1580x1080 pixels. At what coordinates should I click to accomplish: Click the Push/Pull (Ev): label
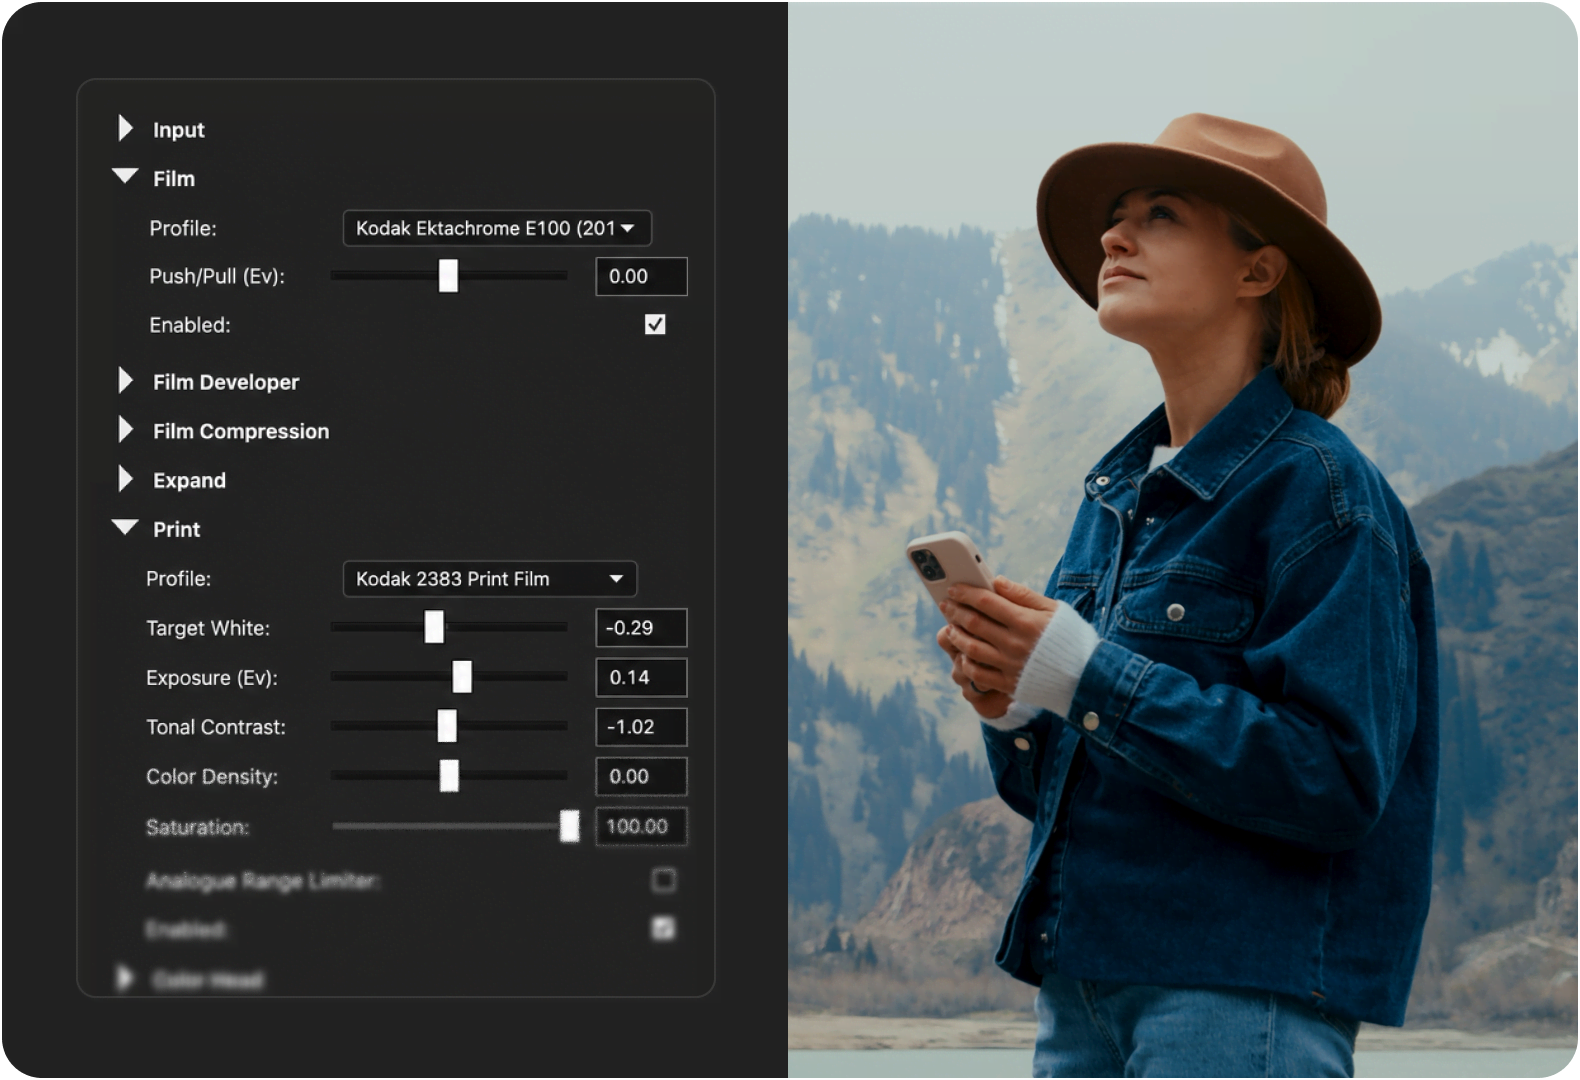[x=217, y=276]
